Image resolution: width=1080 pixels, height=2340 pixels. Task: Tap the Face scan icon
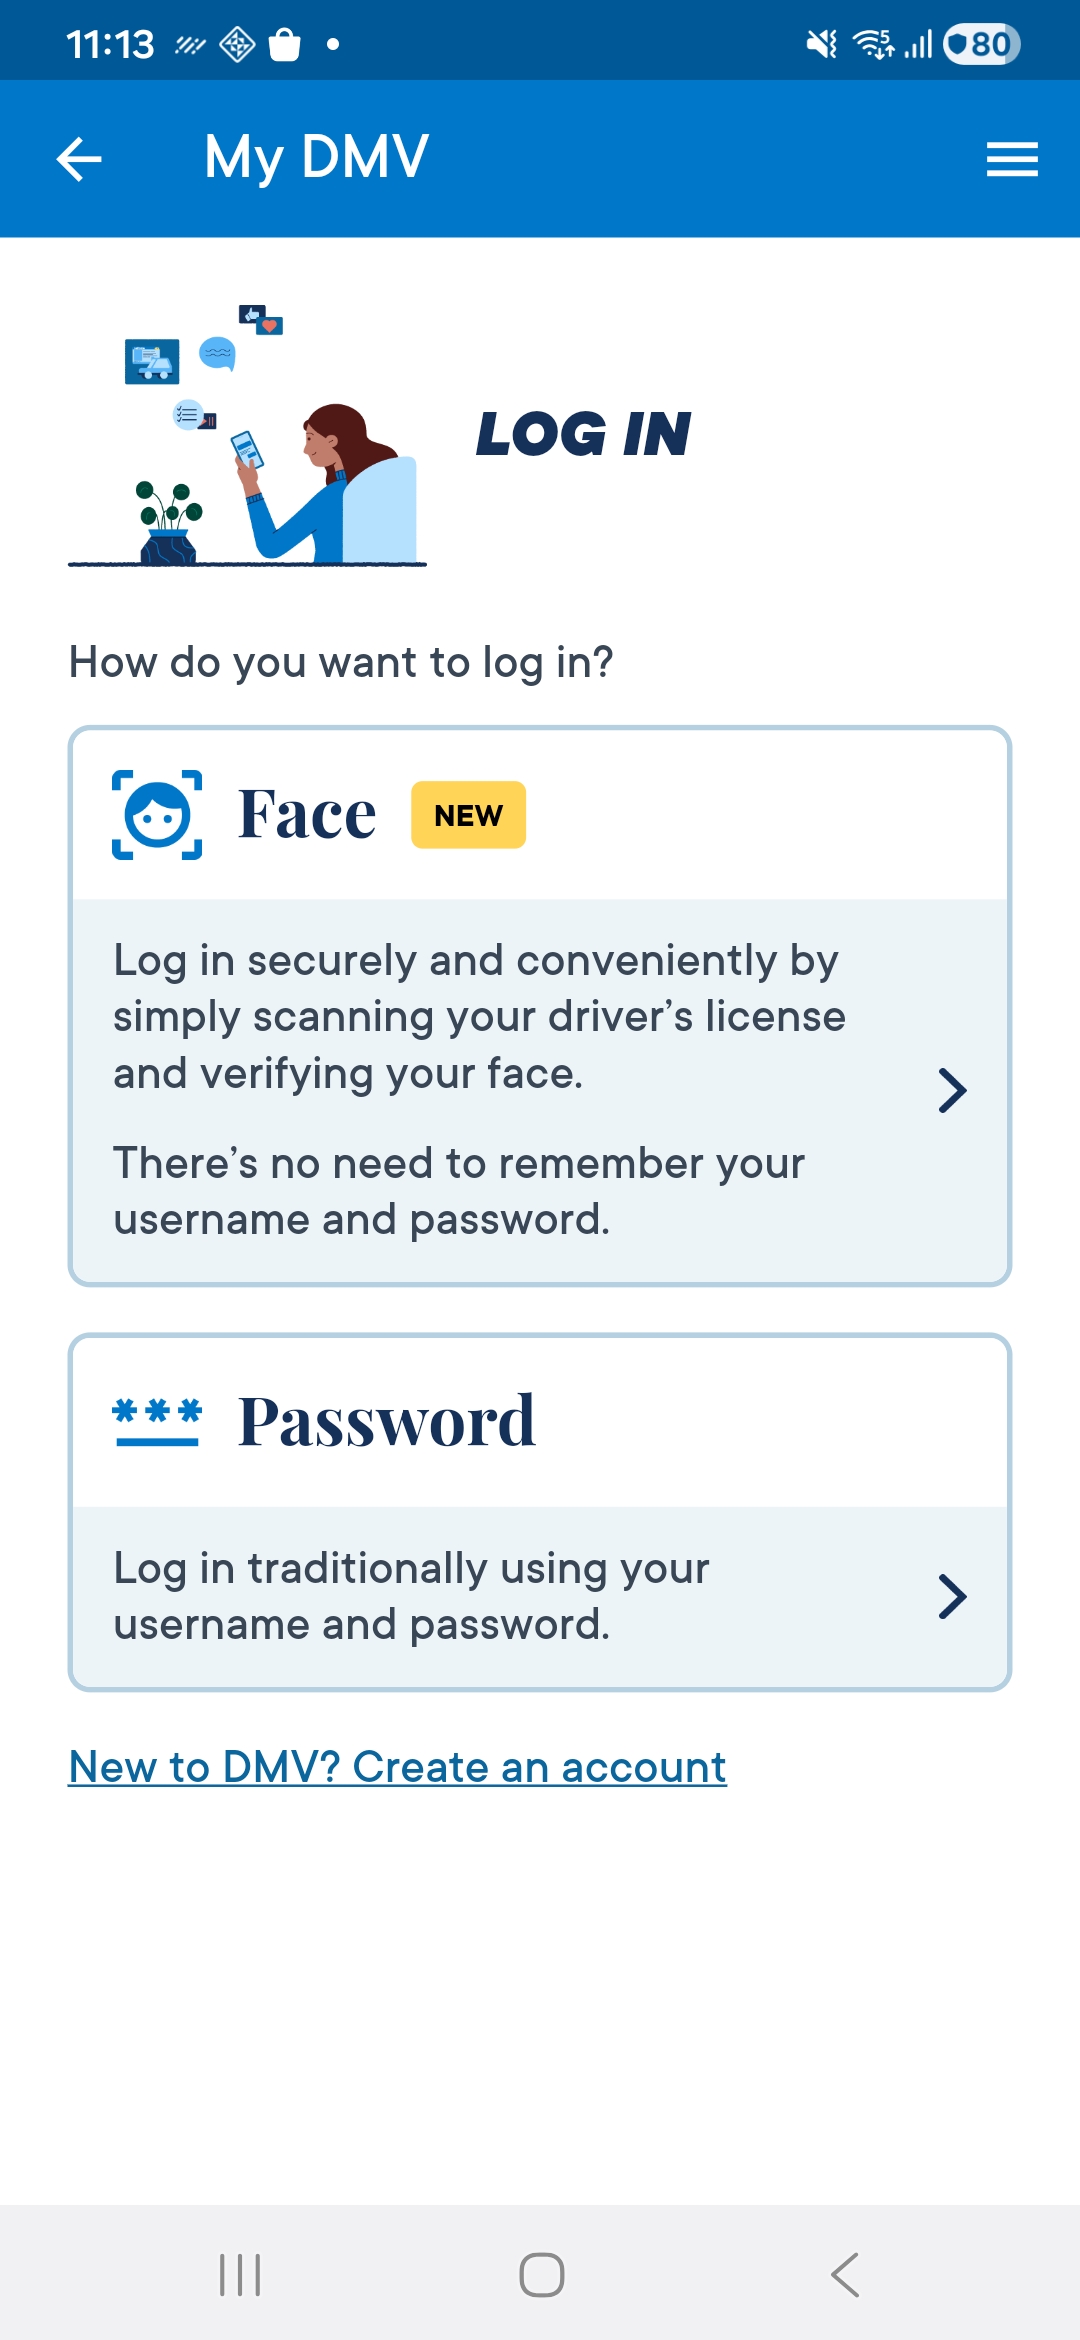tap(155, 813)
